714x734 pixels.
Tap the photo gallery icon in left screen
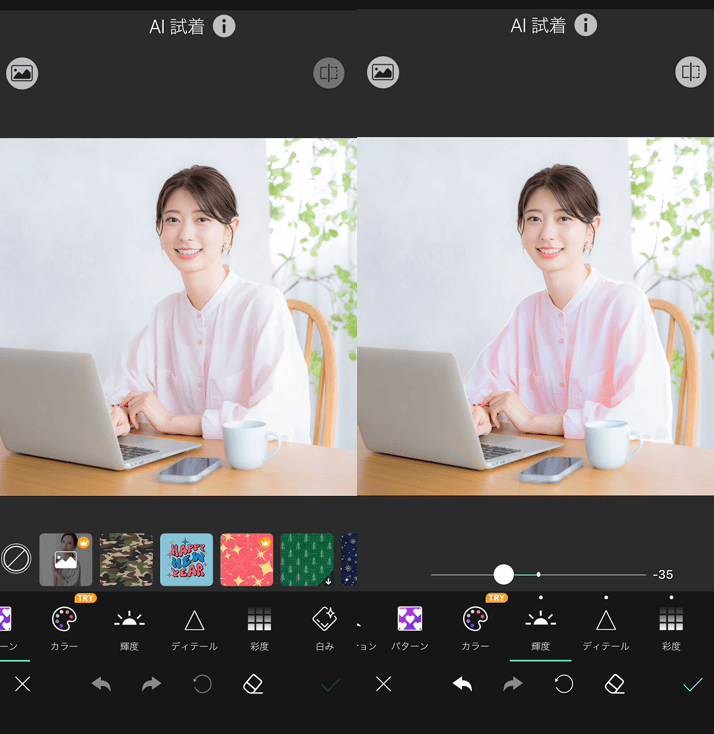[22, 73]
